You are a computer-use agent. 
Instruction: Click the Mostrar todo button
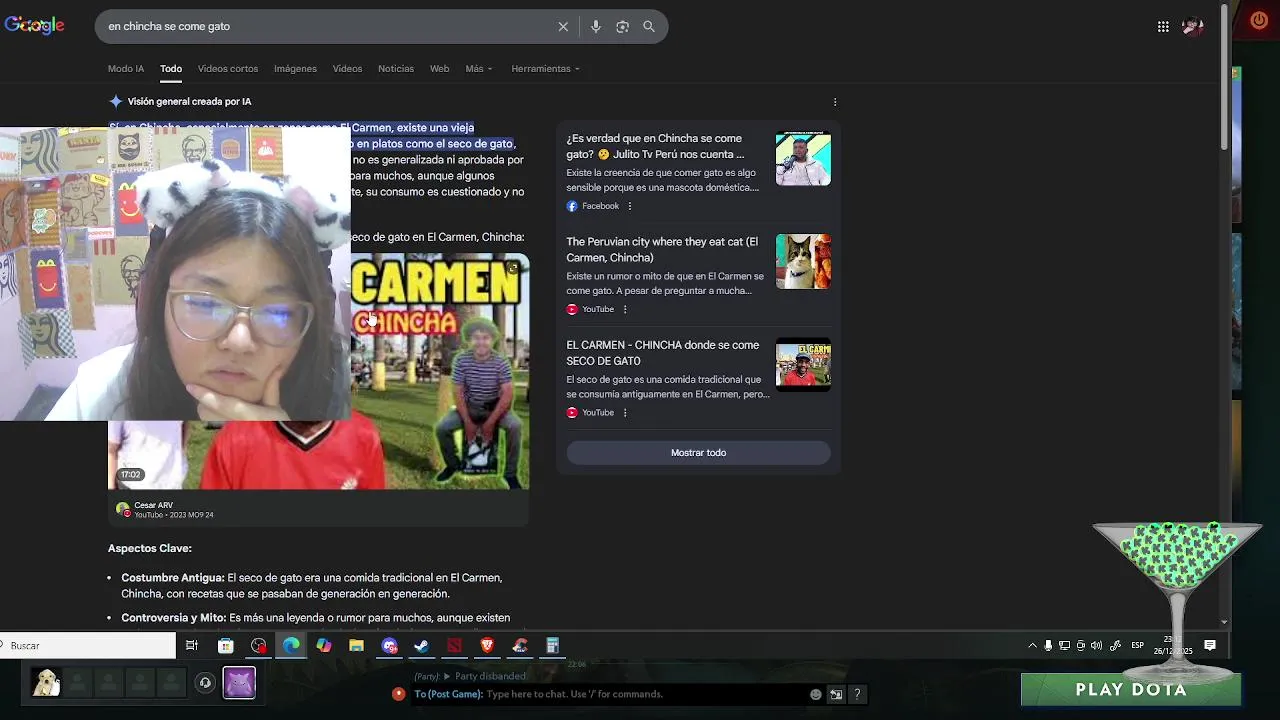click(x=698, y=453)
